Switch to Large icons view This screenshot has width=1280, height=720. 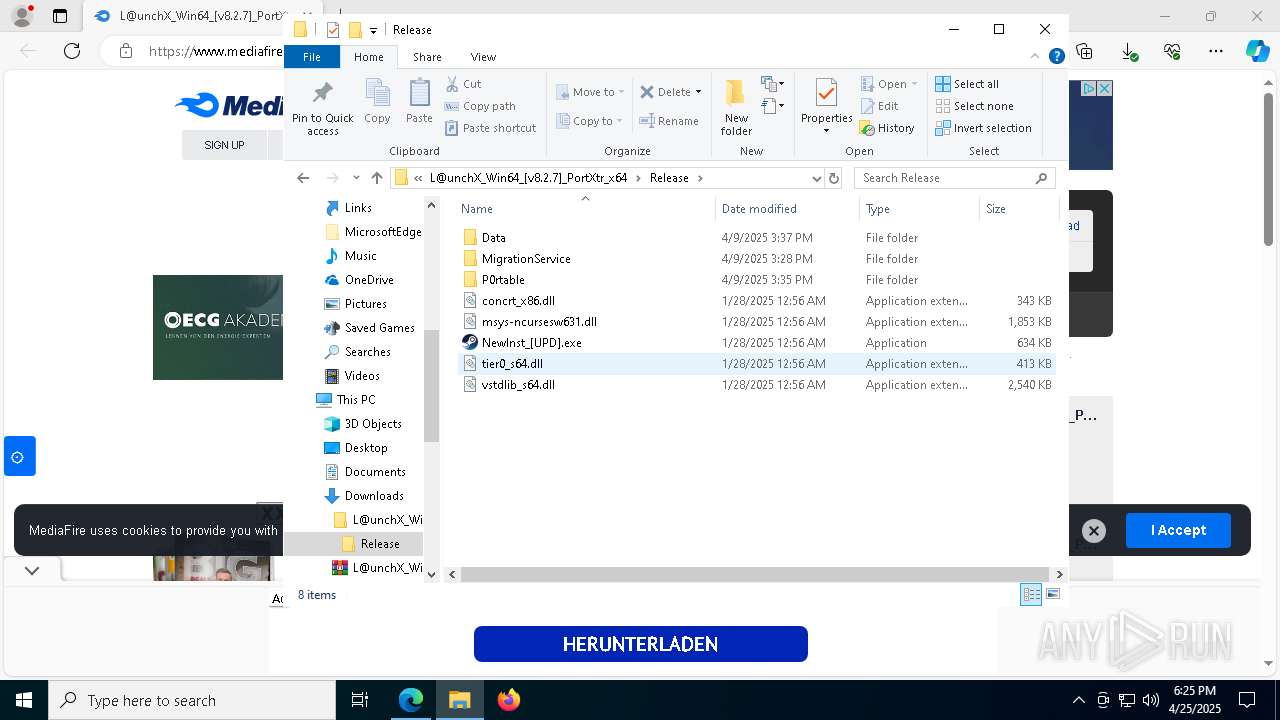[x=1052, y=595]
